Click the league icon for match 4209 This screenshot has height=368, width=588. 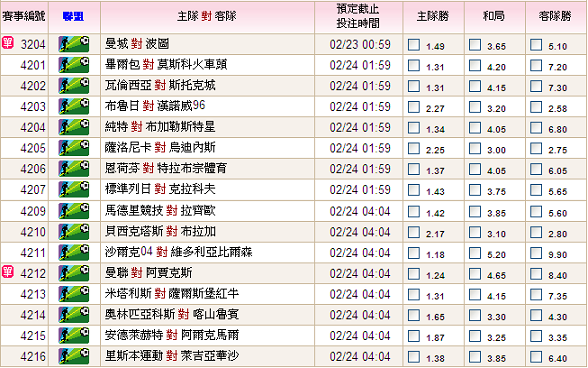(x=74, y=211)
